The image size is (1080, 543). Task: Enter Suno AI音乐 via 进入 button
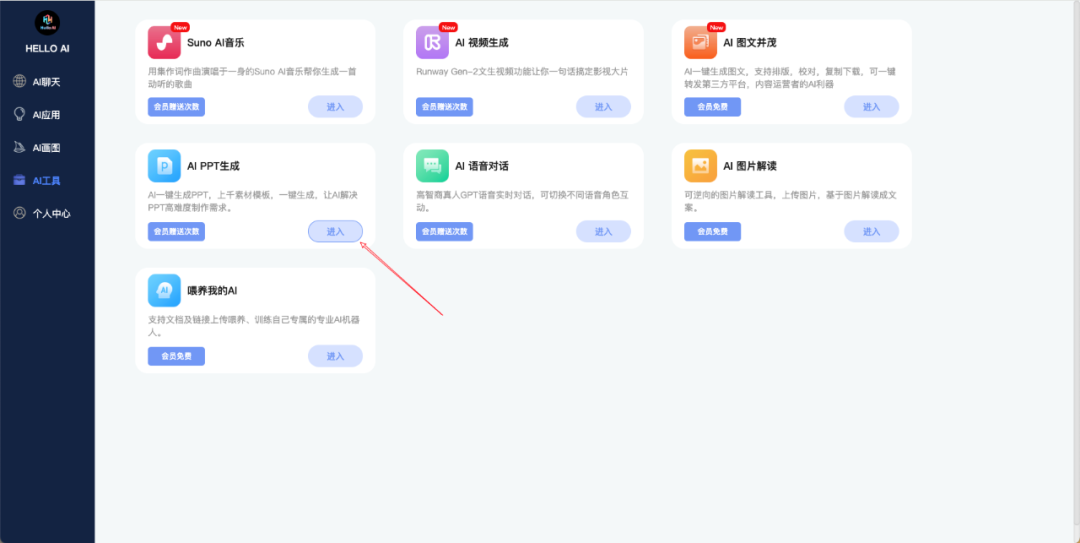coord(335,107)
